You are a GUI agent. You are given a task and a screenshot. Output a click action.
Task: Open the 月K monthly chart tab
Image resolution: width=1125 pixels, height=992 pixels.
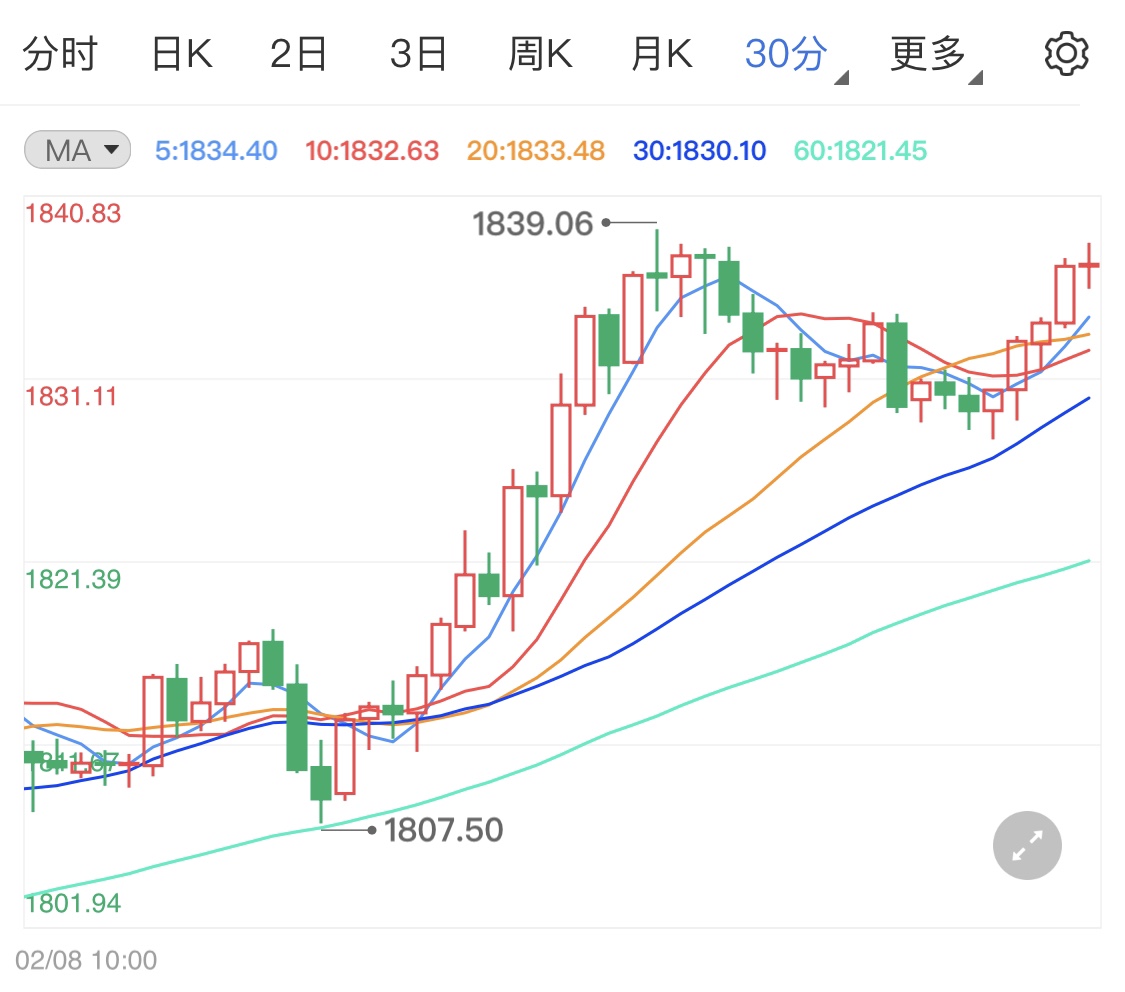[661, 54]
